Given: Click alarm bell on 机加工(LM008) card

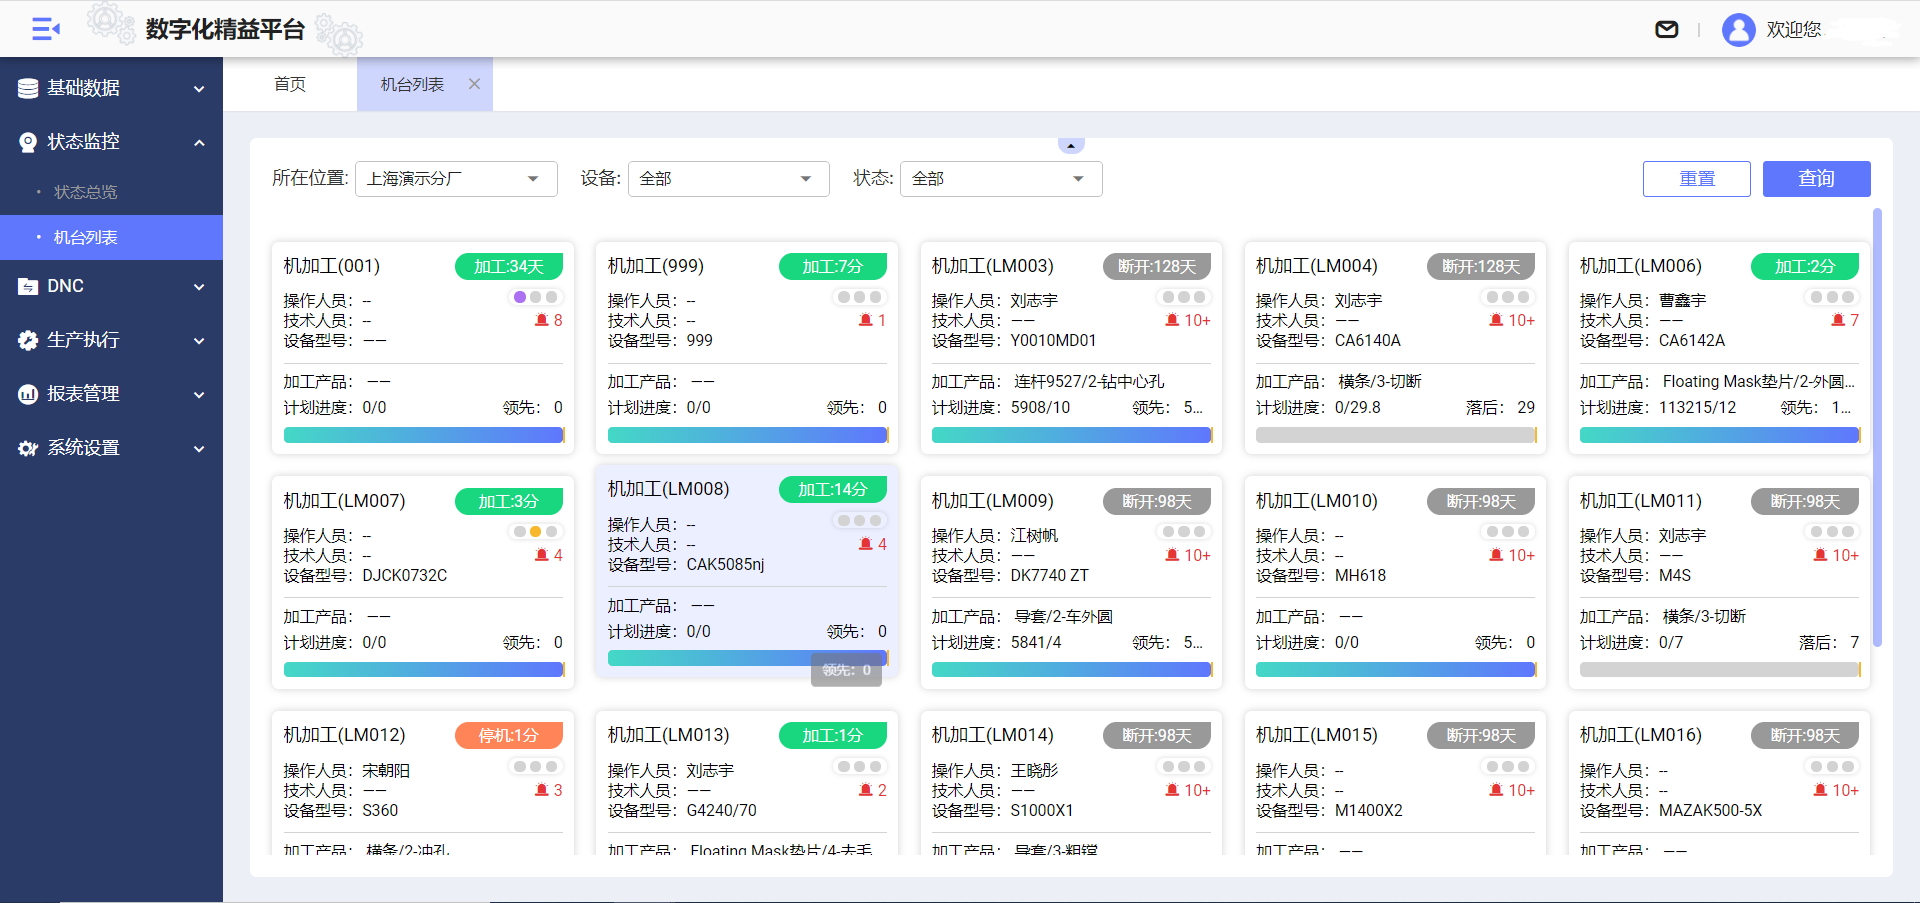Looking at the screenshot, I should tap(866, 544).
